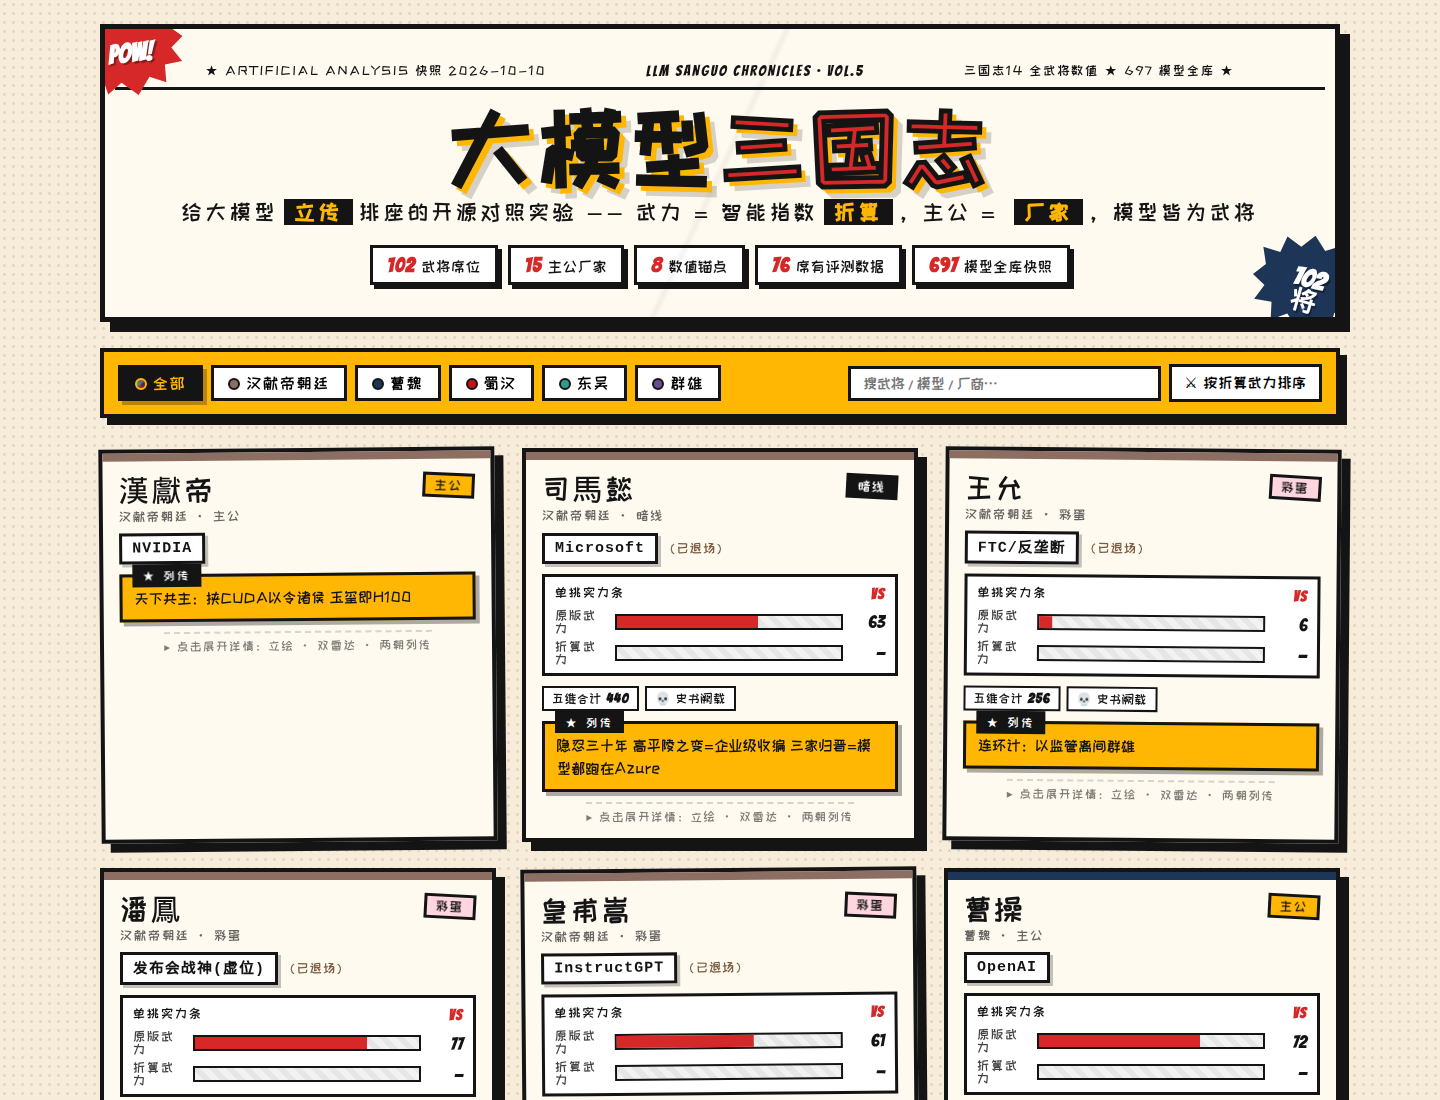This screenshot has width=1440, height=1100.
Task: Click the VS icon in 潘鳳 card
Action: pyautogui.click(x=456, y=1014)
